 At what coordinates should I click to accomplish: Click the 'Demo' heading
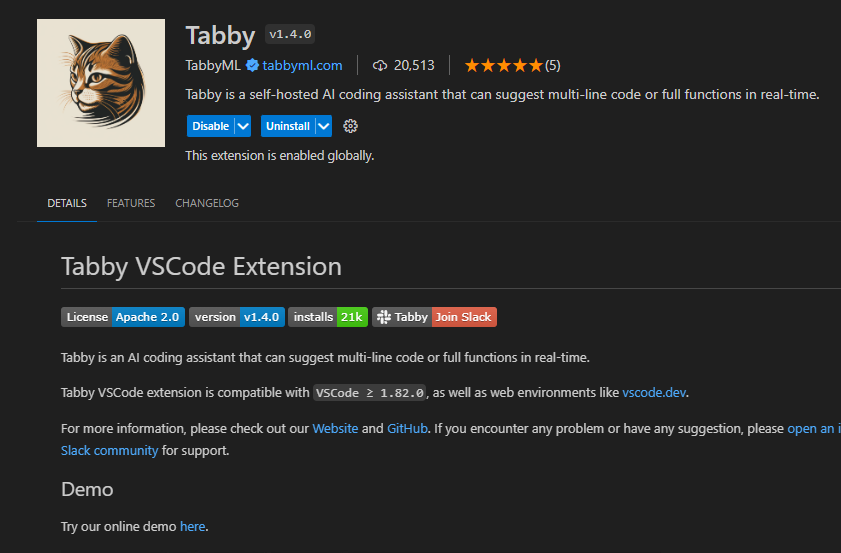tap(87, 490)
